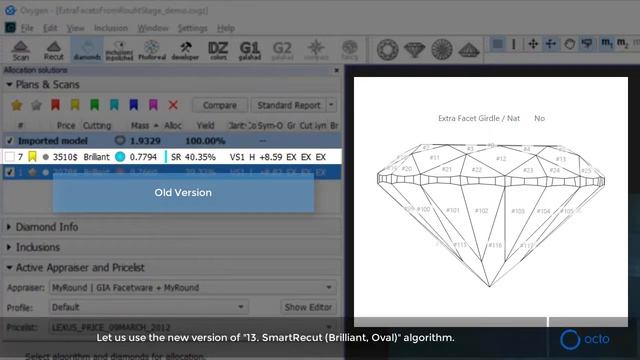Viewport: 640px width, 360px height.
Task: Collapse the Plans & Scans section
Action: click(x=9, y=84)
